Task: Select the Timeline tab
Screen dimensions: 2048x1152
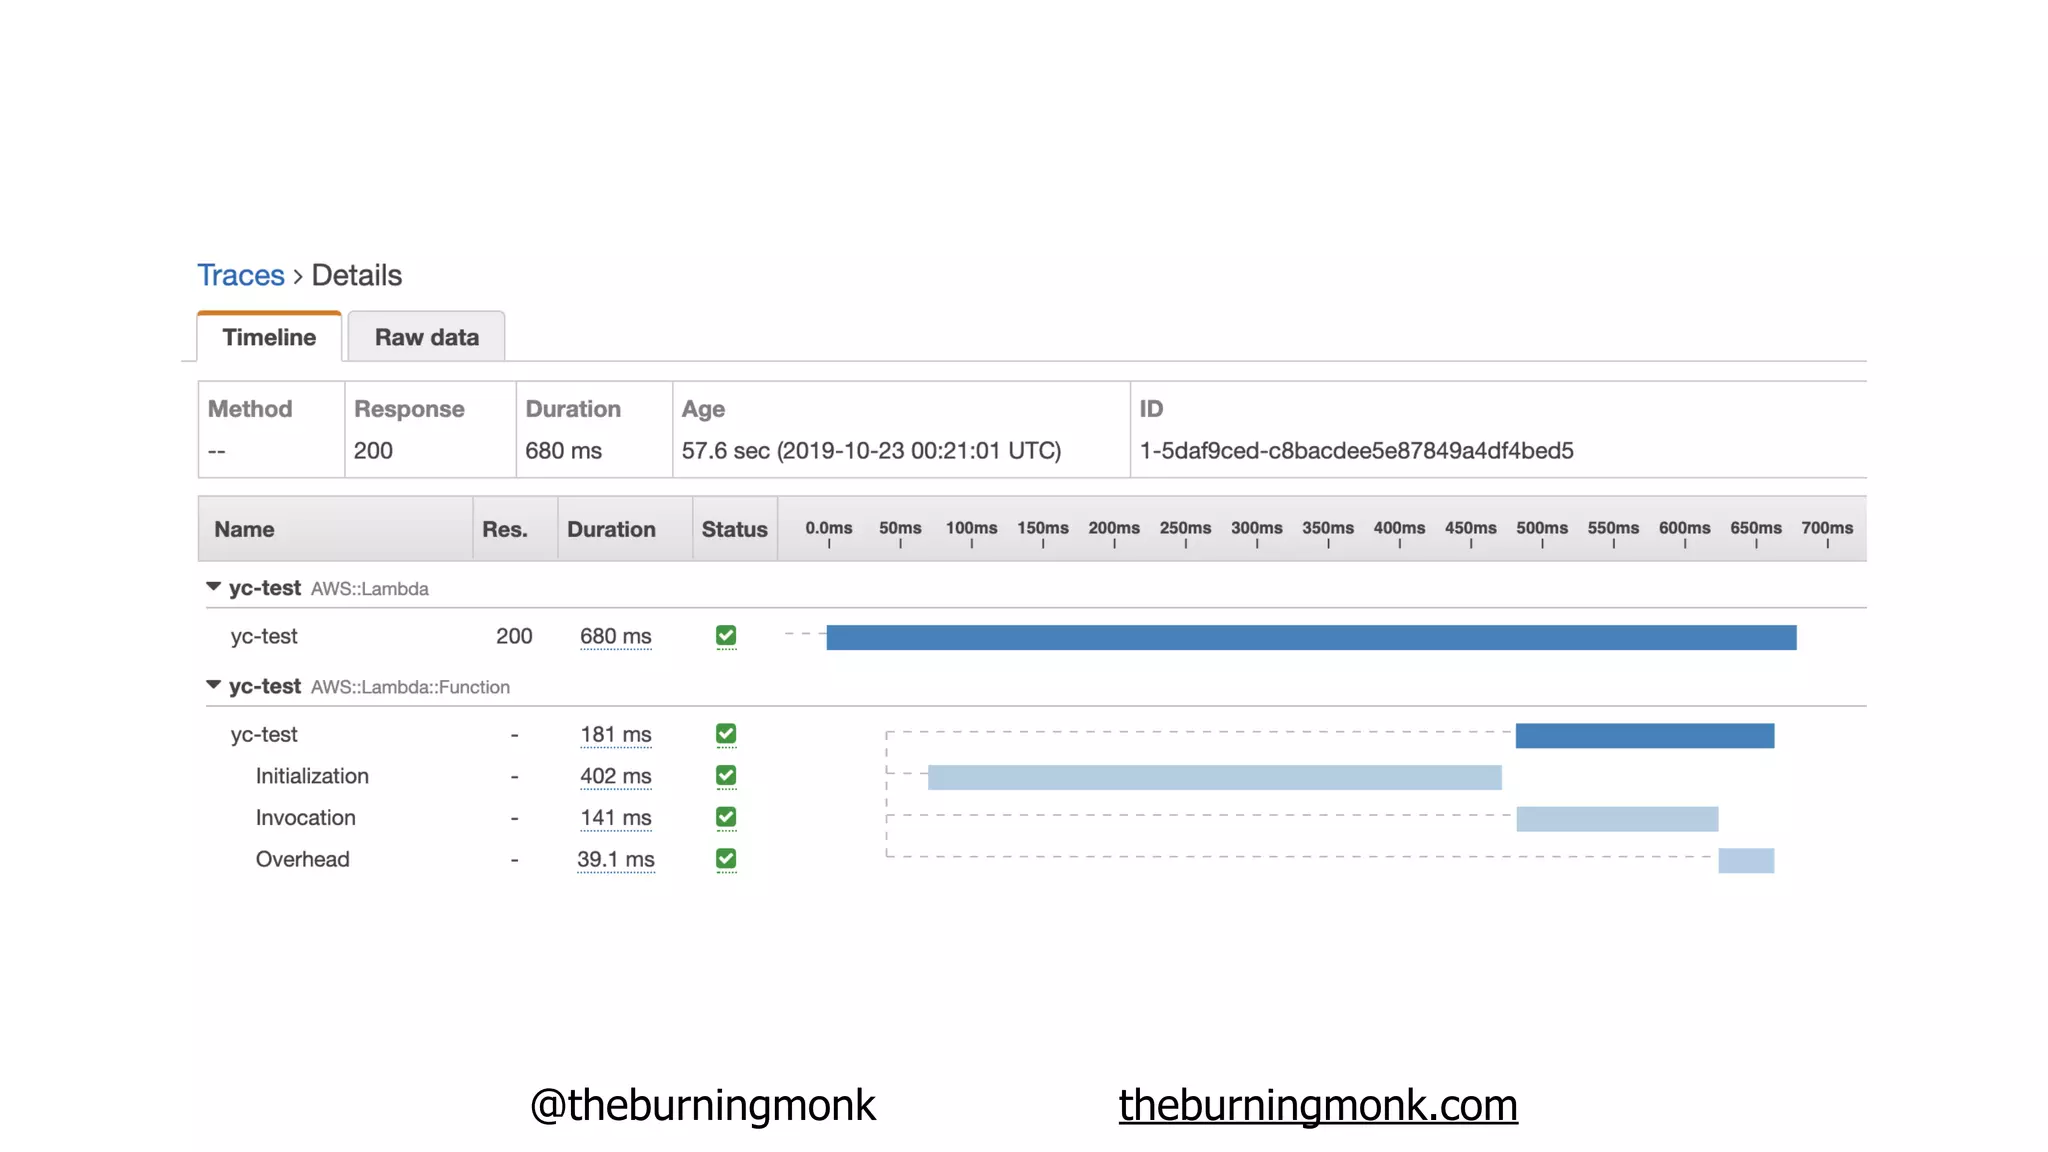Action: click(x=269, y=337)
